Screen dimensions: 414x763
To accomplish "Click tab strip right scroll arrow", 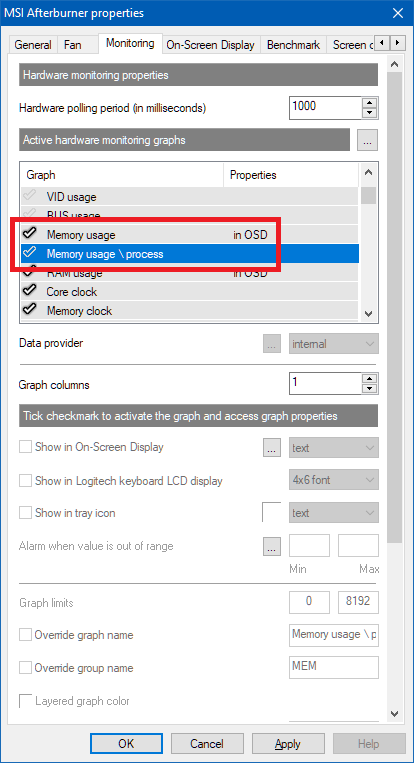I will click(x=398, y=43).
